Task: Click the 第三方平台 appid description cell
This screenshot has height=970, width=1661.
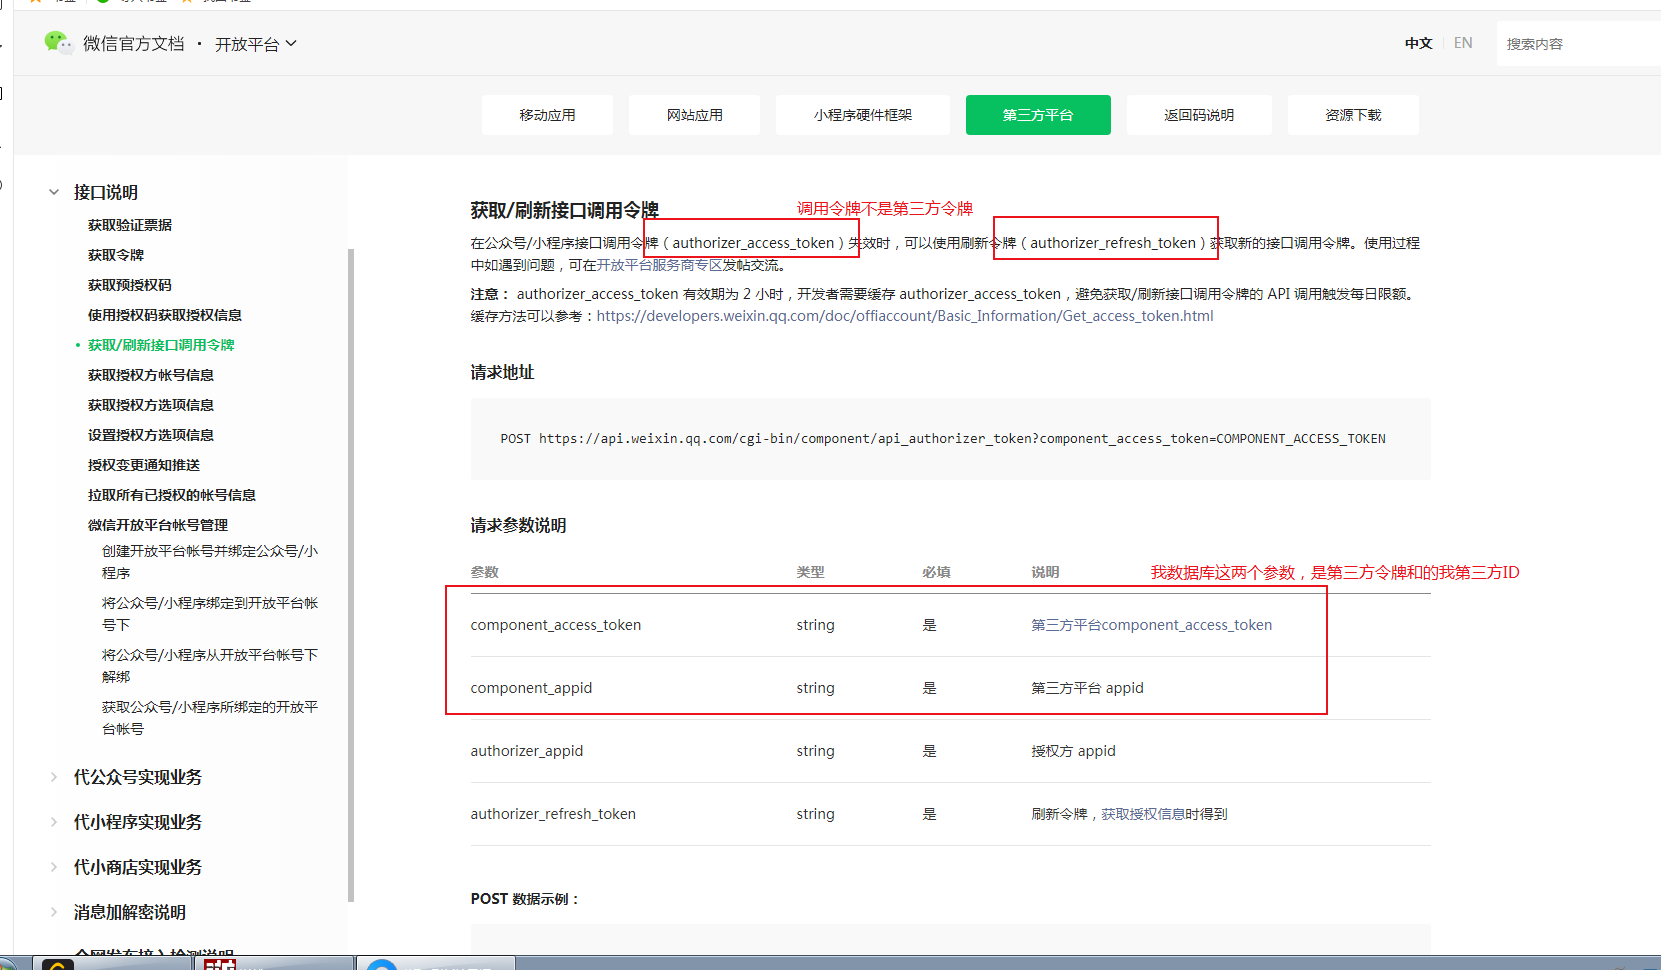Action: point(1088,688)
